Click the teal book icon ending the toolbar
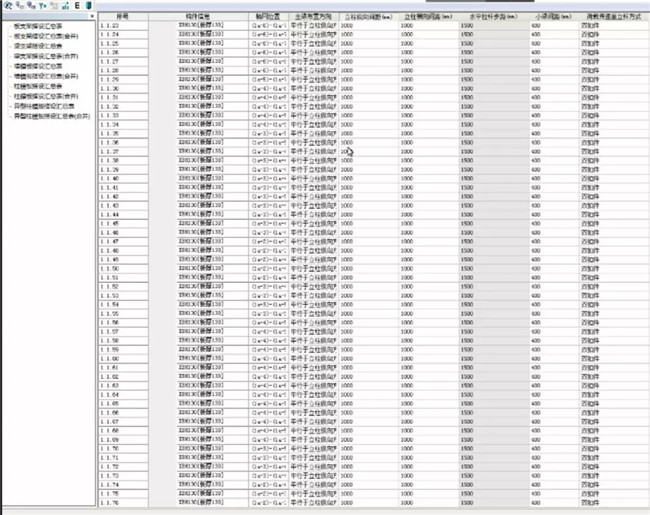 coord(88,6)
